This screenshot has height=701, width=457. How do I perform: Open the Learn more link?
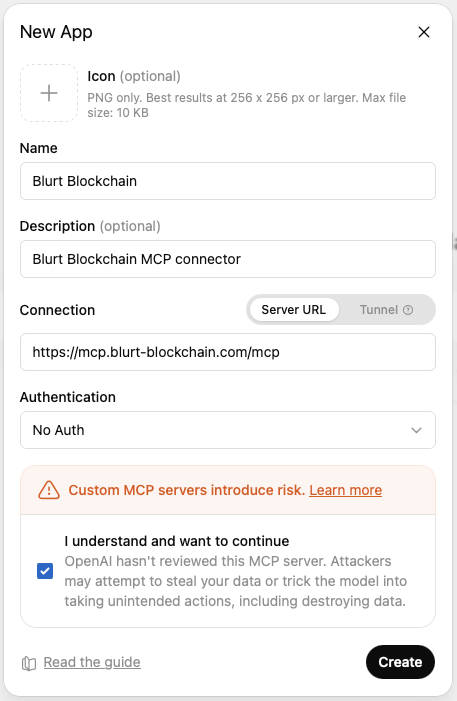pos(346,490)
